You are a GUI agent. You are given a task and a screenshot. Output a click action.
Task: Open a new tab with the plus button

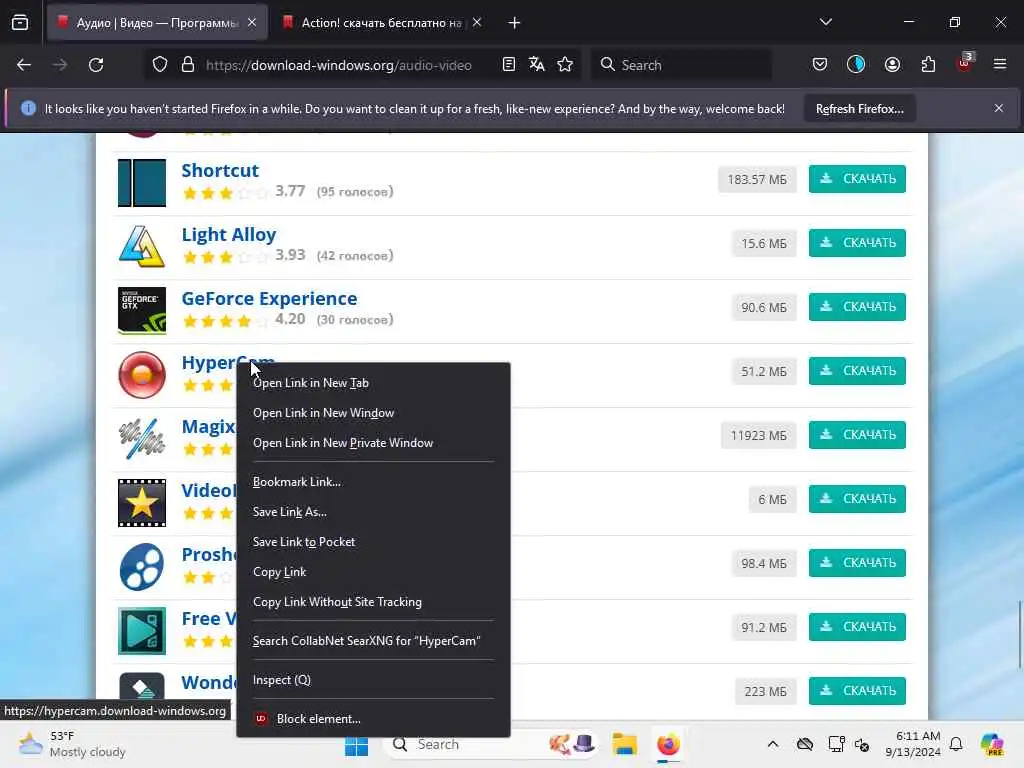514,23
